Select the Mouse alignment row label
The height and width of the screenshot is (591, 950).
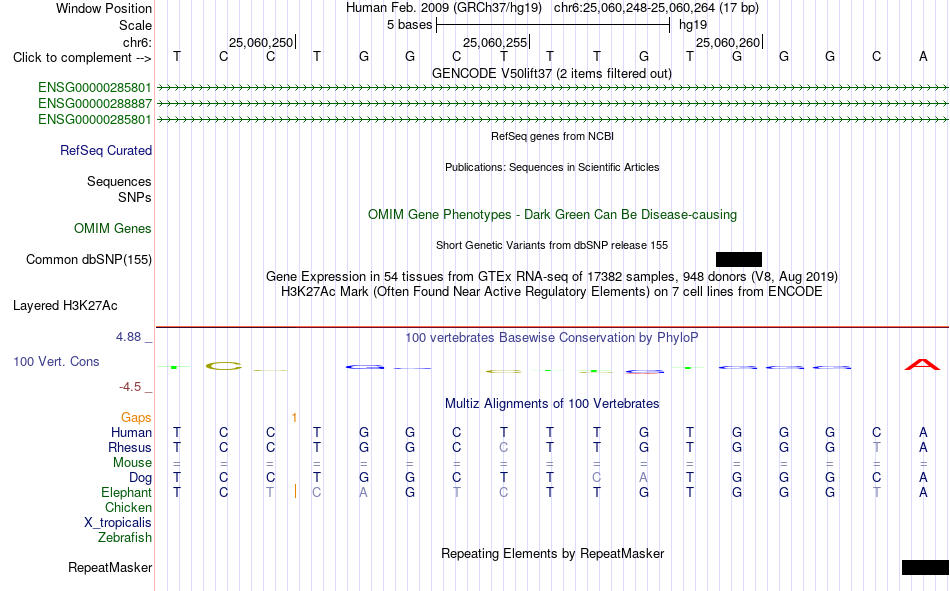(x=132, y=462)
